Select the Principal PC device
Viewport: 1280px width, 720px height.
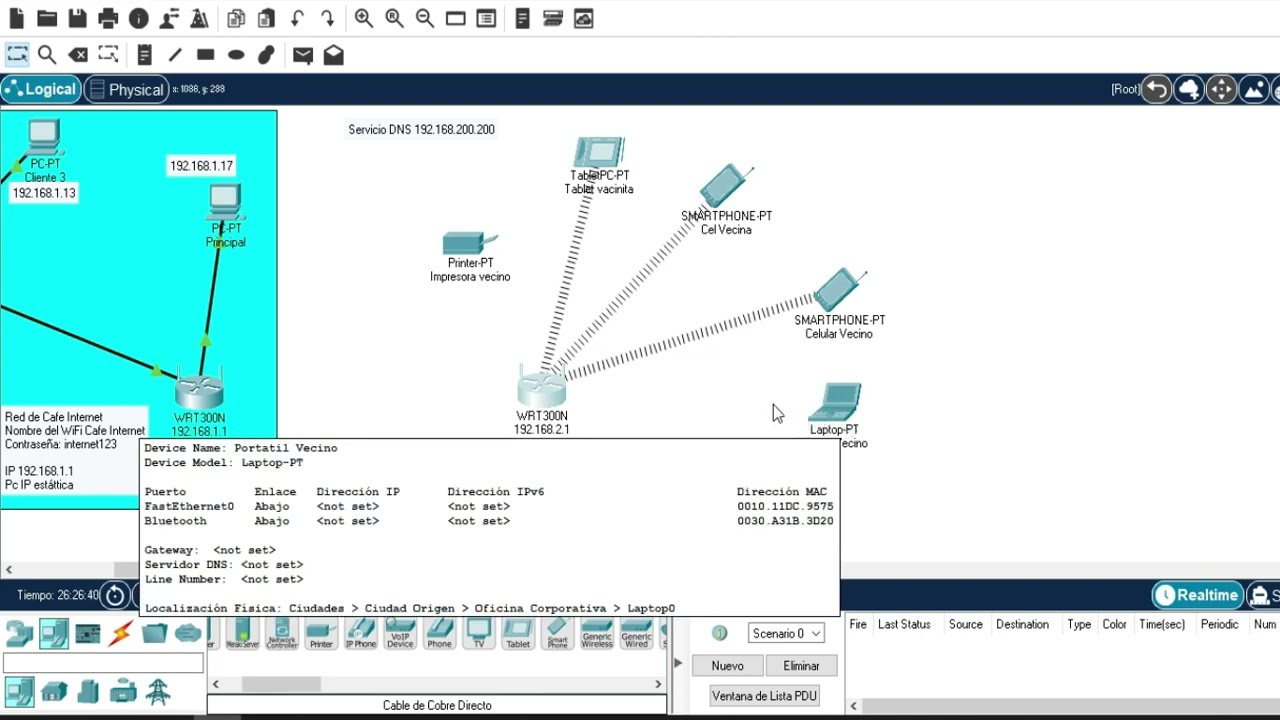click(x=225, y=203)
